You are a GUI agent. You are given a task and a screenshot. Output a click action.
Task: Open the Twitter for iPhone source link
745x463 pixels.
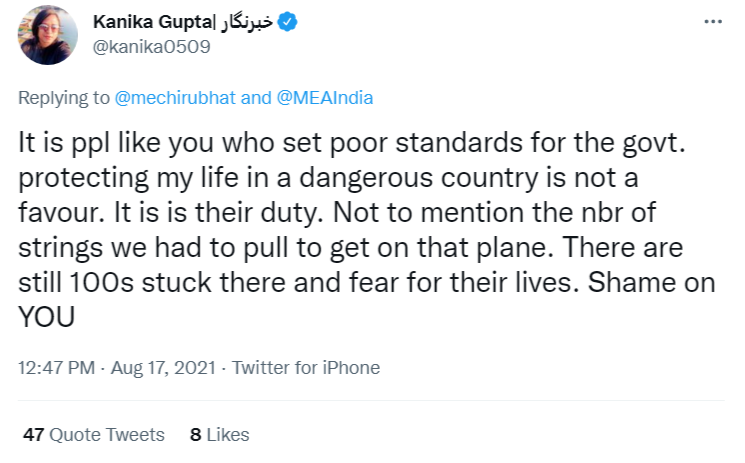pyautogui.click(x=306, y=368)
